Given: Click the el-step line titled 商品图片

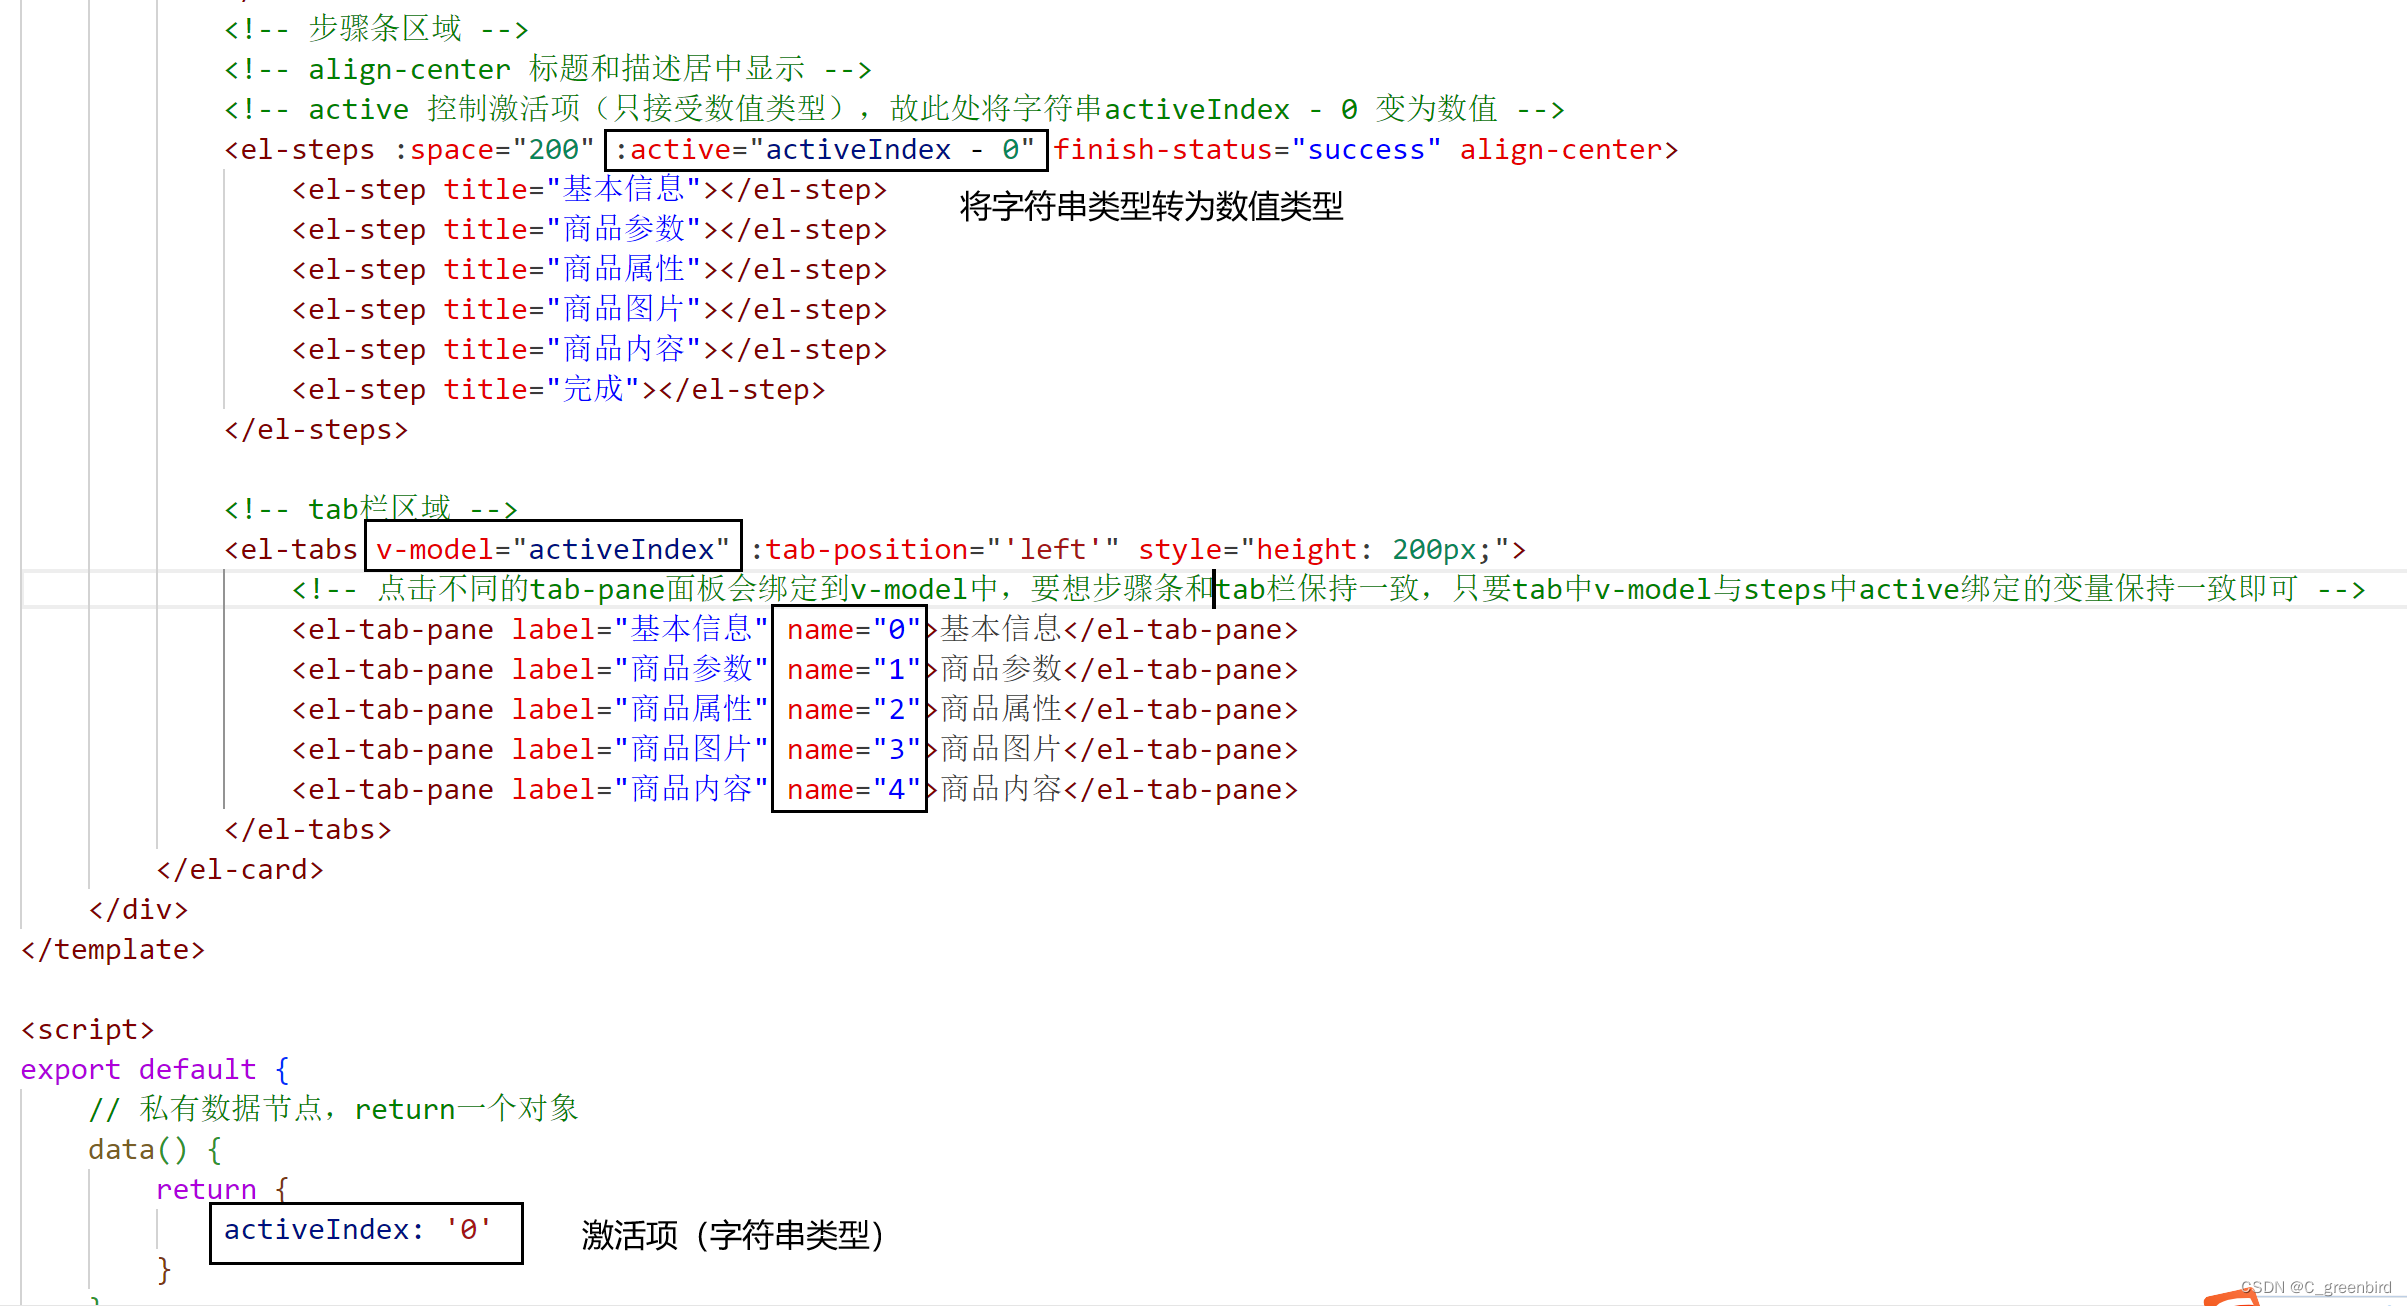Looking at the screenshot, I should coord(589,309).
